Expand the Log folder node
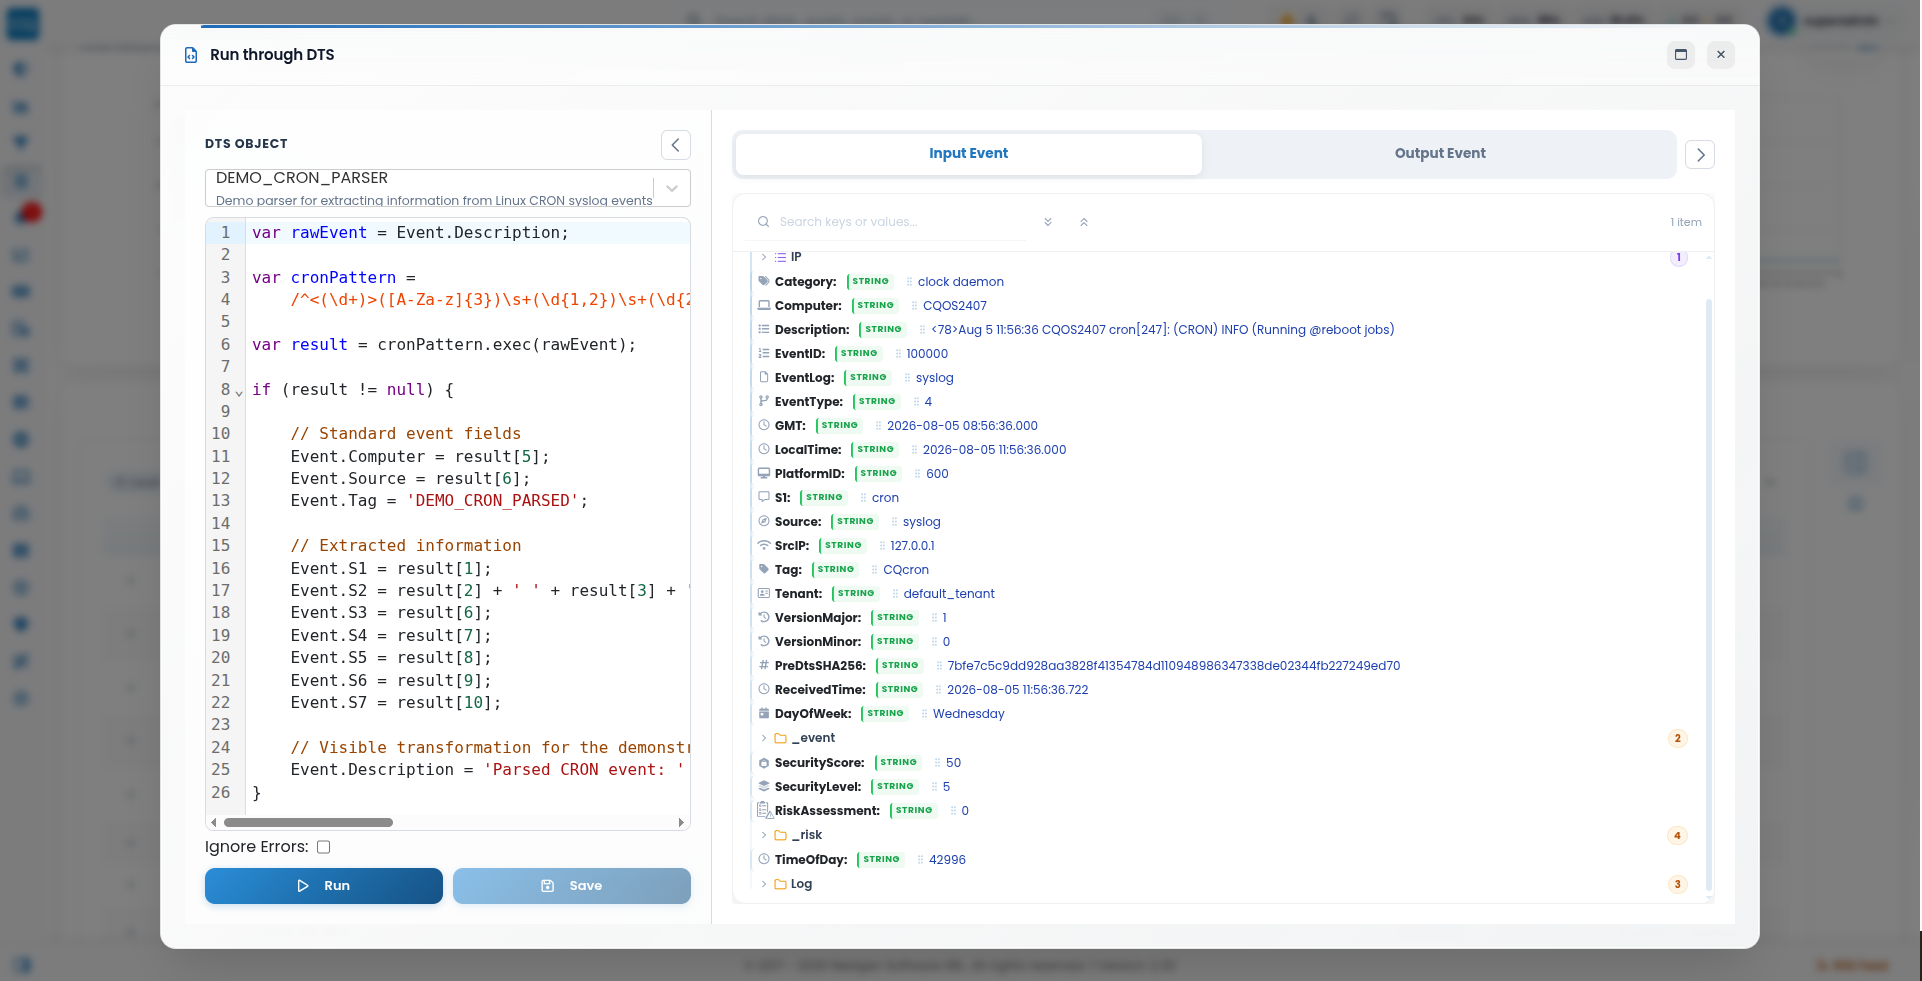1922x981 pixels. tap(764, 884)
